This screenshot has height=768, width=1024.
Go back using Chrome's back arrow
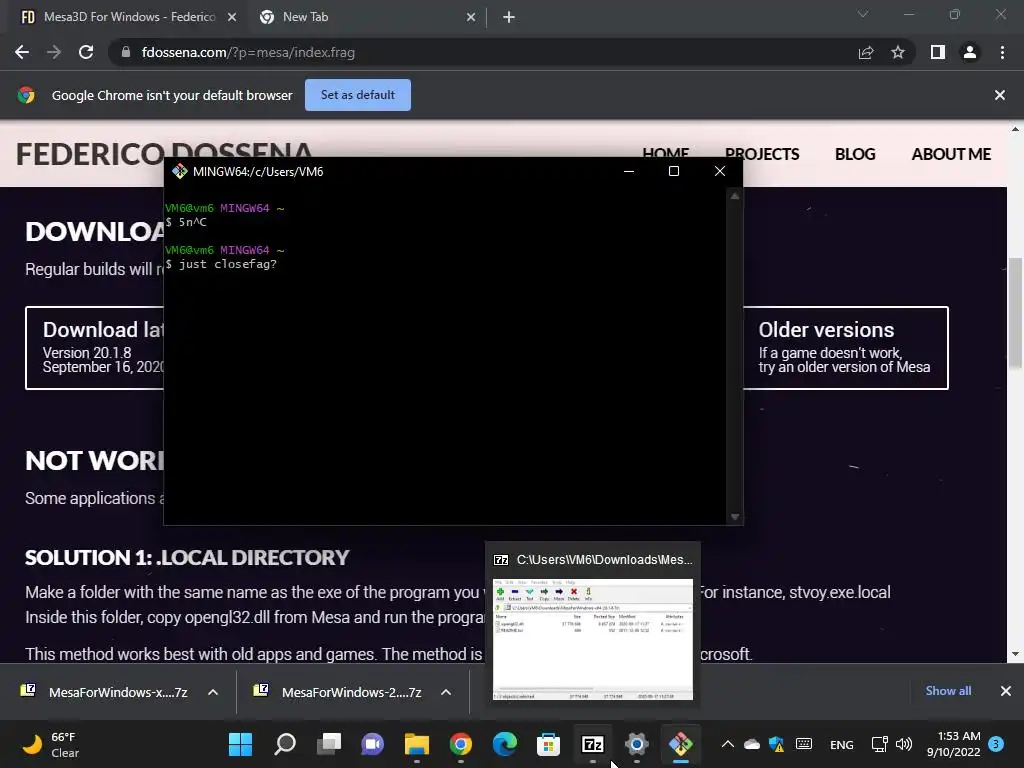22,52
